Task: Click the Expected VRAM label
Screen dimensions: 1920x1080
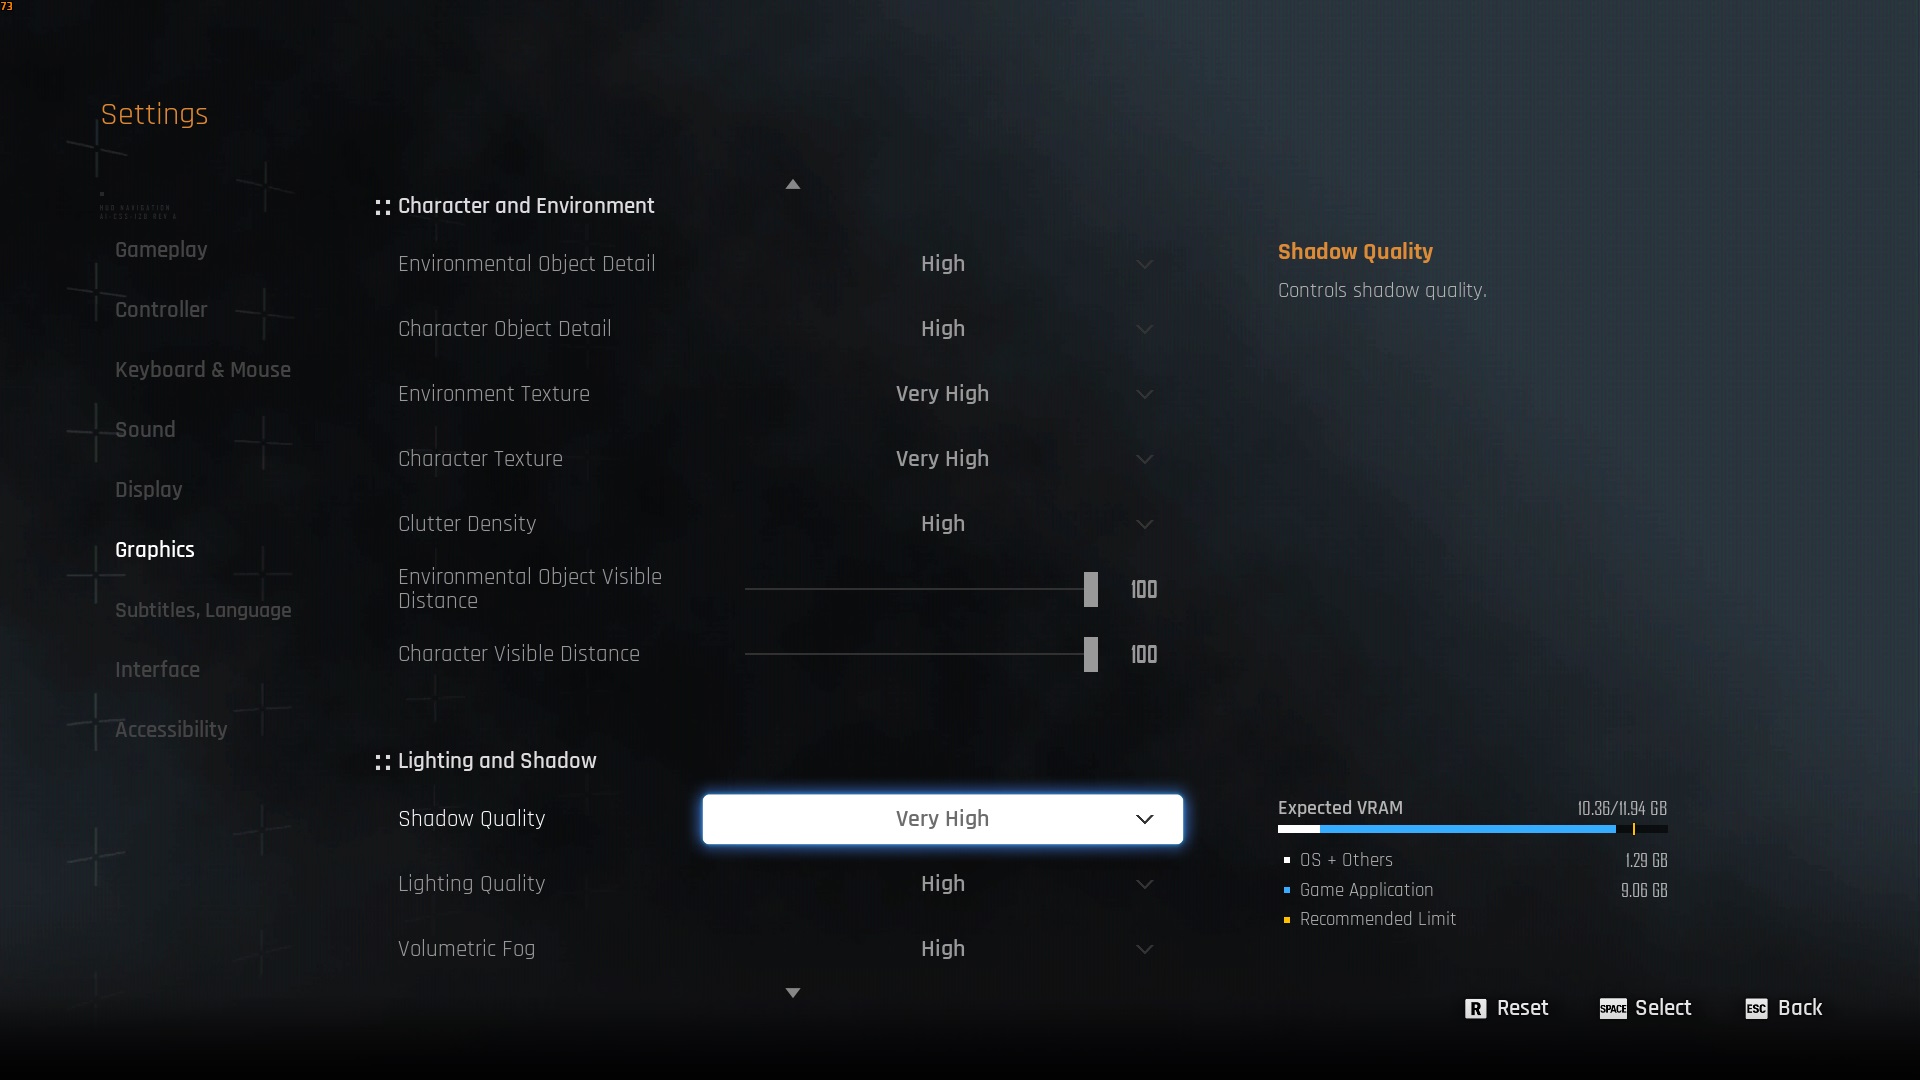Action: click(1340, 808)
